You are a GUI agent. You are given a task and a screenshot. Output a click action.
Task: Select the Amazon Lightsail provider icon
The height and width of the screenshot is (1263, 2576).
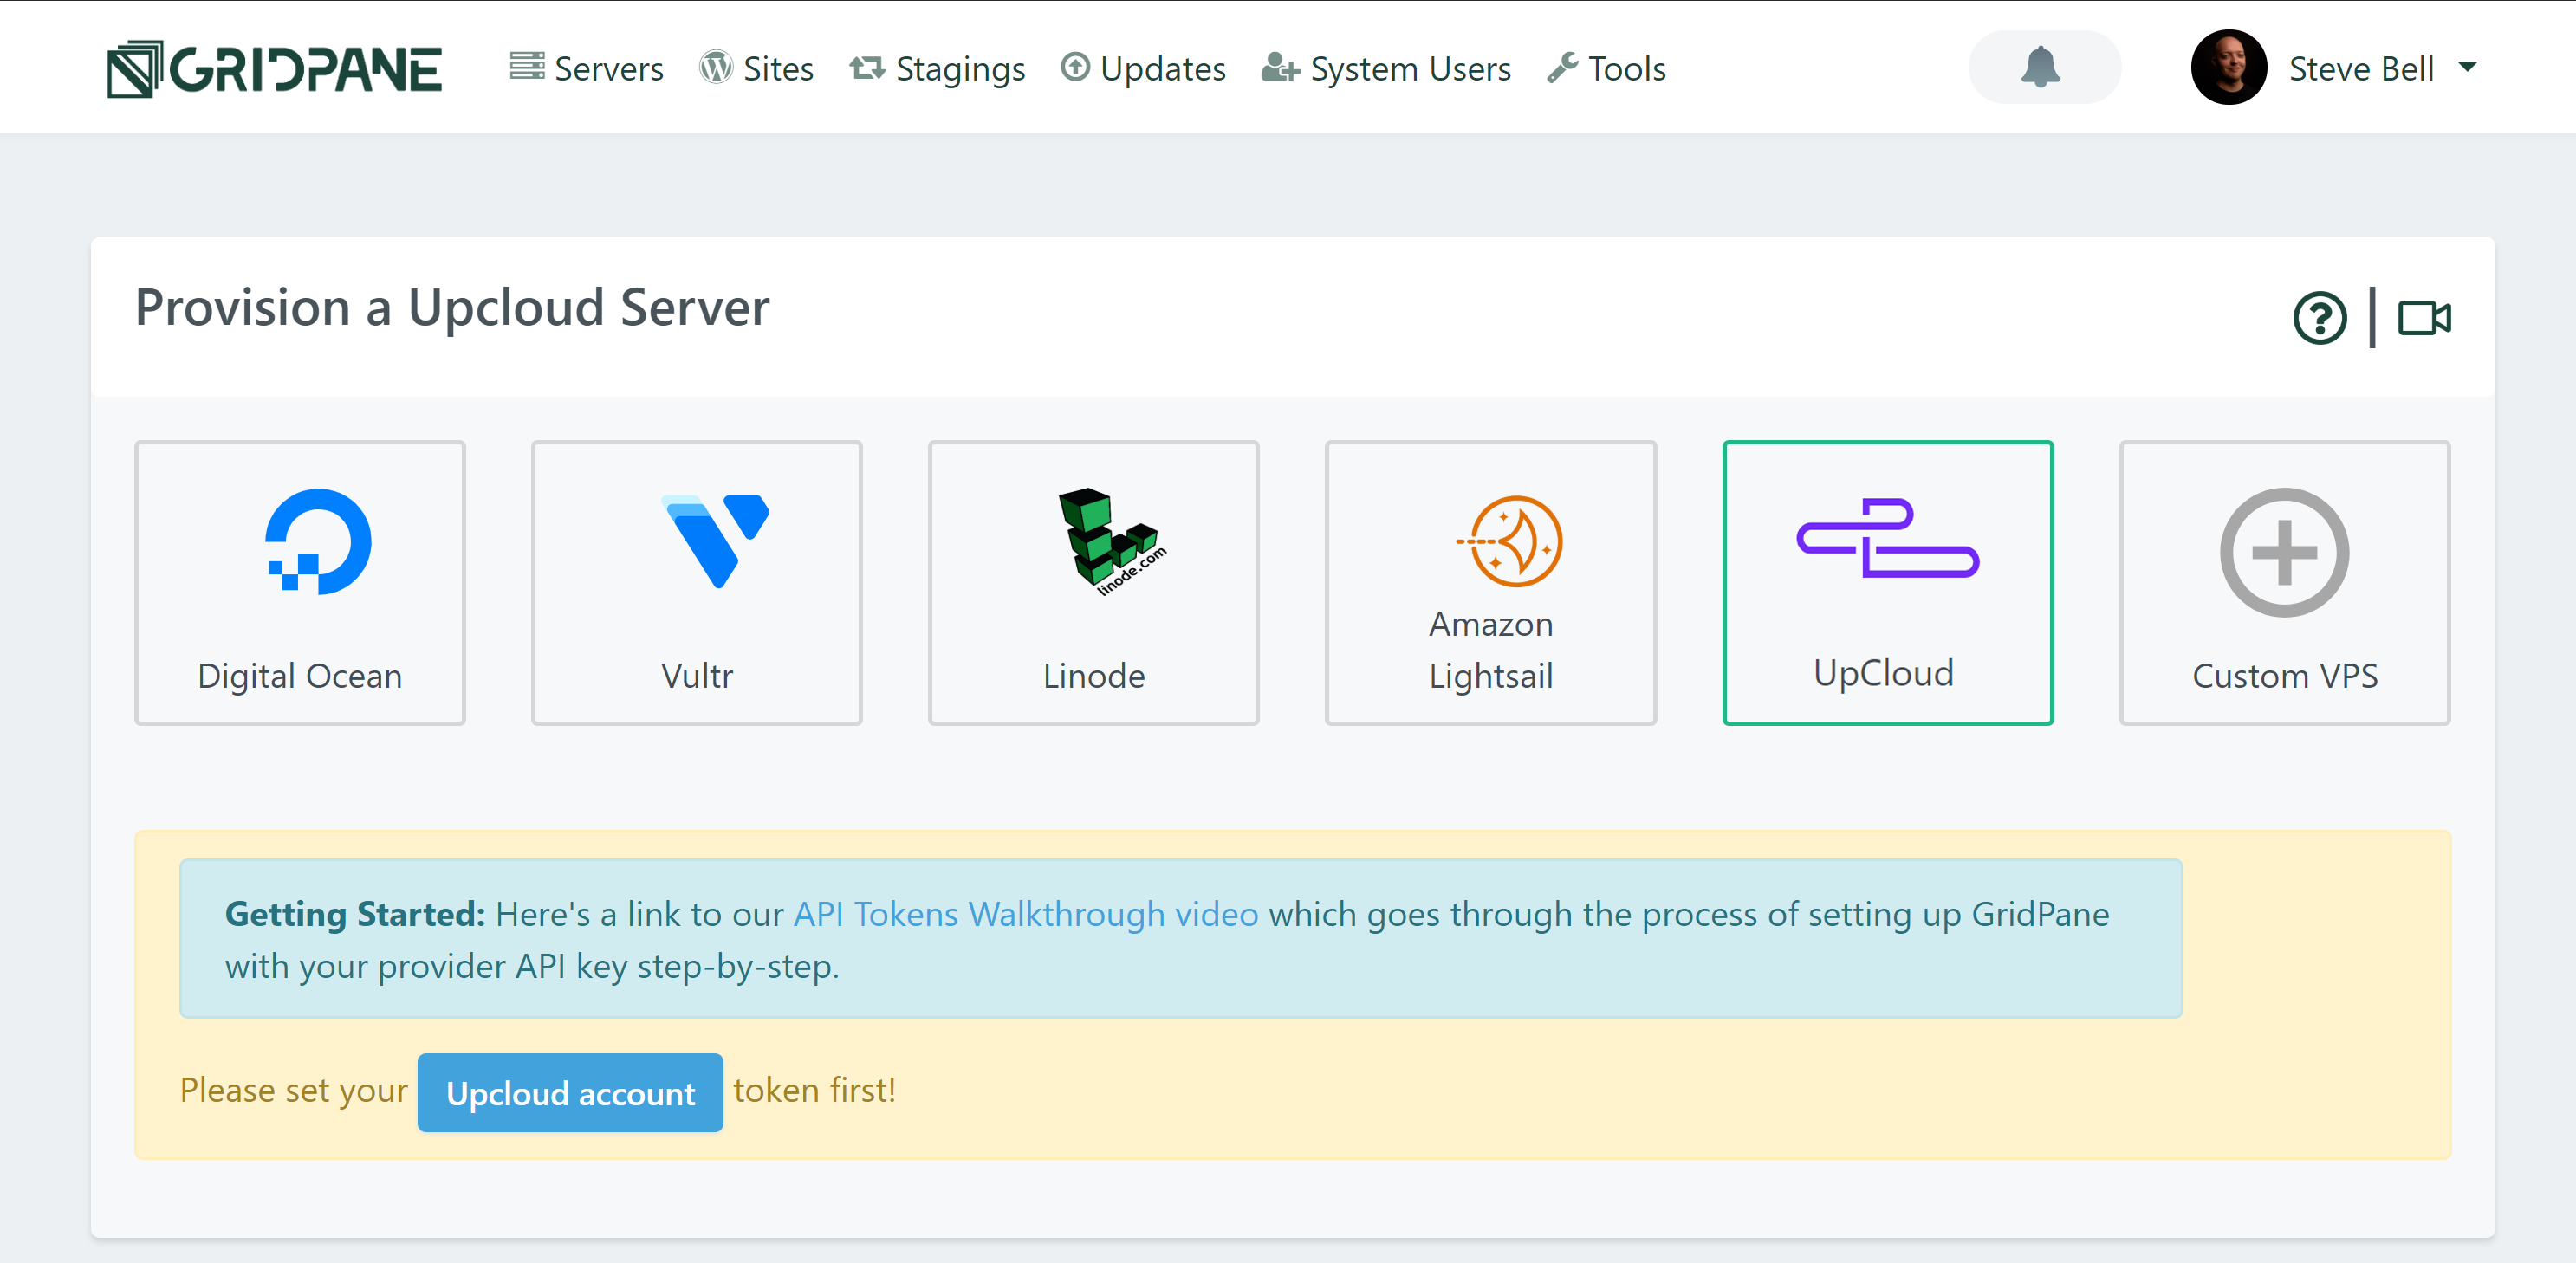pyautogui.click(x=1510, y=541)
